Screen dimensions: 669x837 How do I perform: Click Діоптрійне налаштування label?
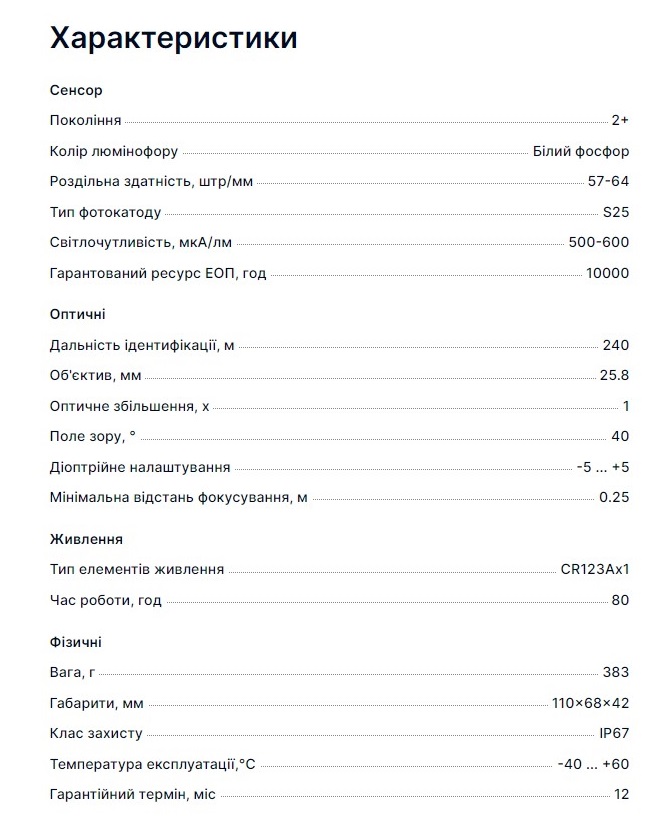[x=140, y=467]
